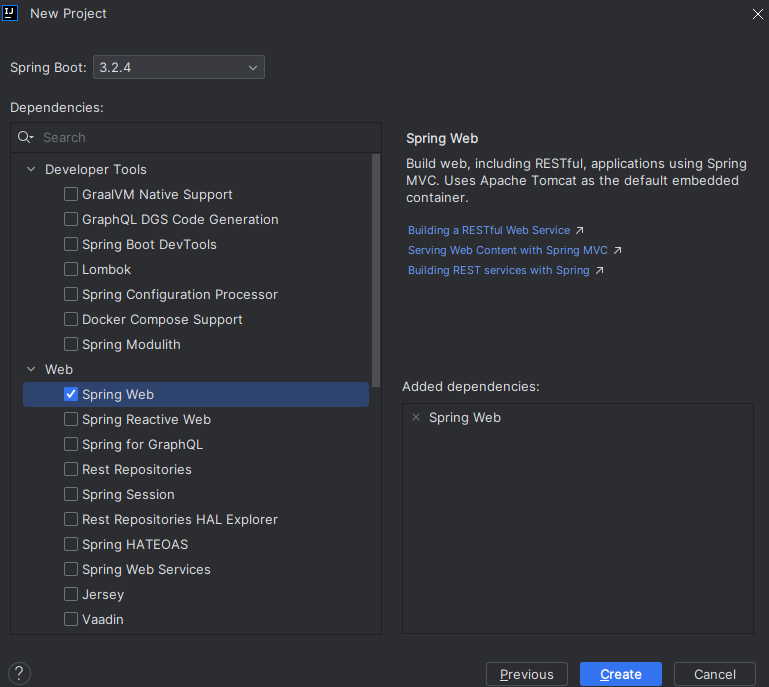769x687 pixels.
Task: Tick the Rest Repositories checkbox
Action: 71,469
